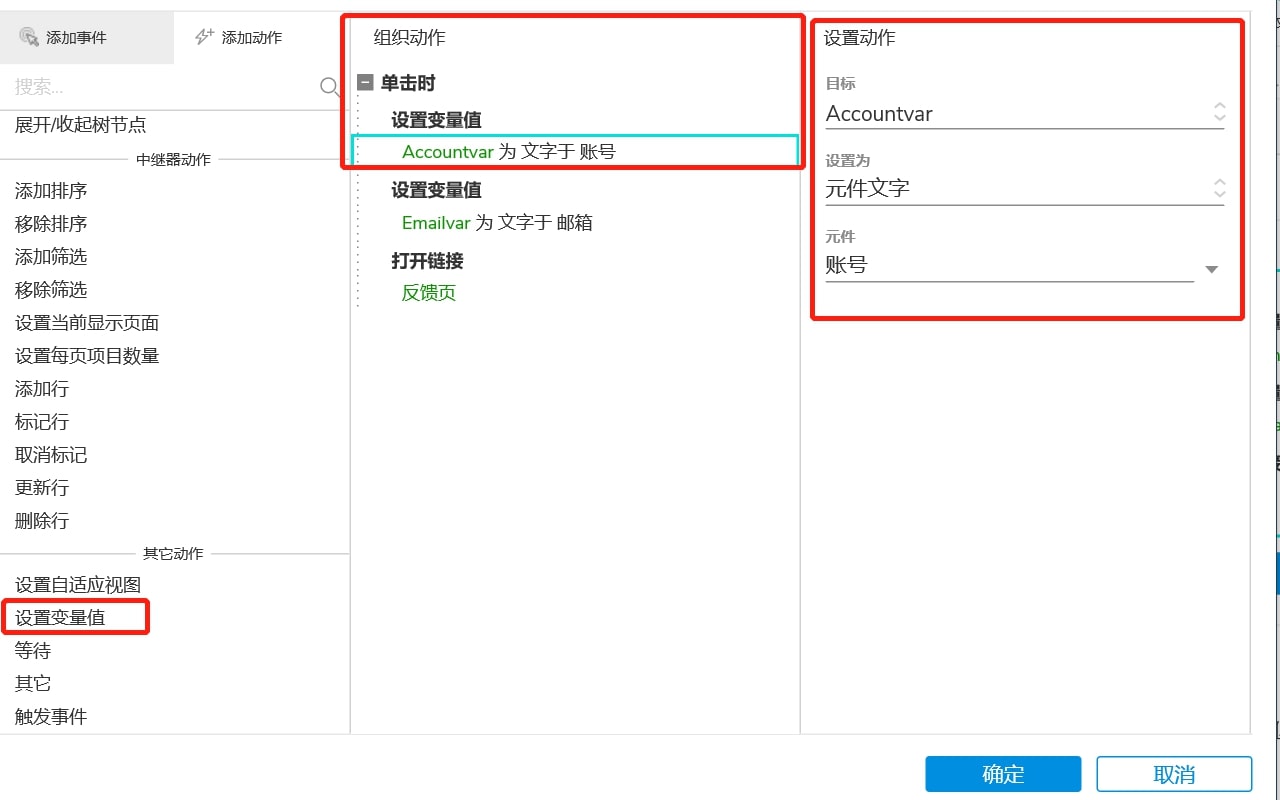
Task: Open the 元件 账号 dropdown arrow
Action: [1211, 269]
